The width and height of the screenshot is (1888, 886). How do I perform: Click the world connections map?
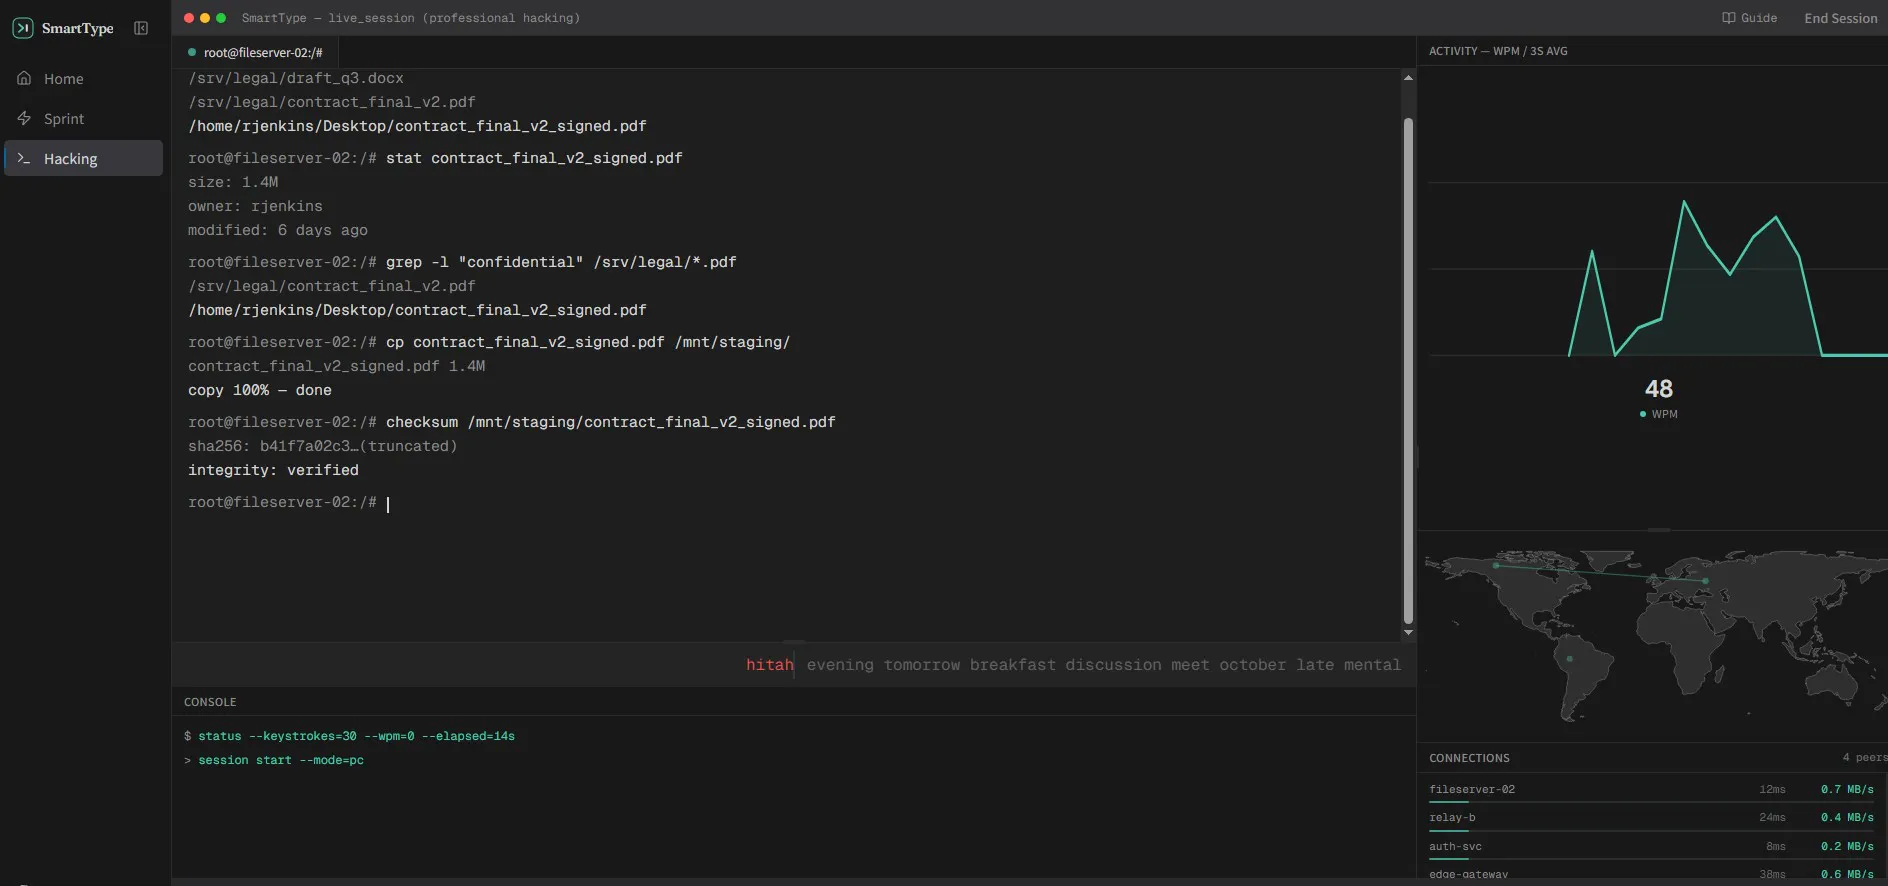[x=1655, y=635]
